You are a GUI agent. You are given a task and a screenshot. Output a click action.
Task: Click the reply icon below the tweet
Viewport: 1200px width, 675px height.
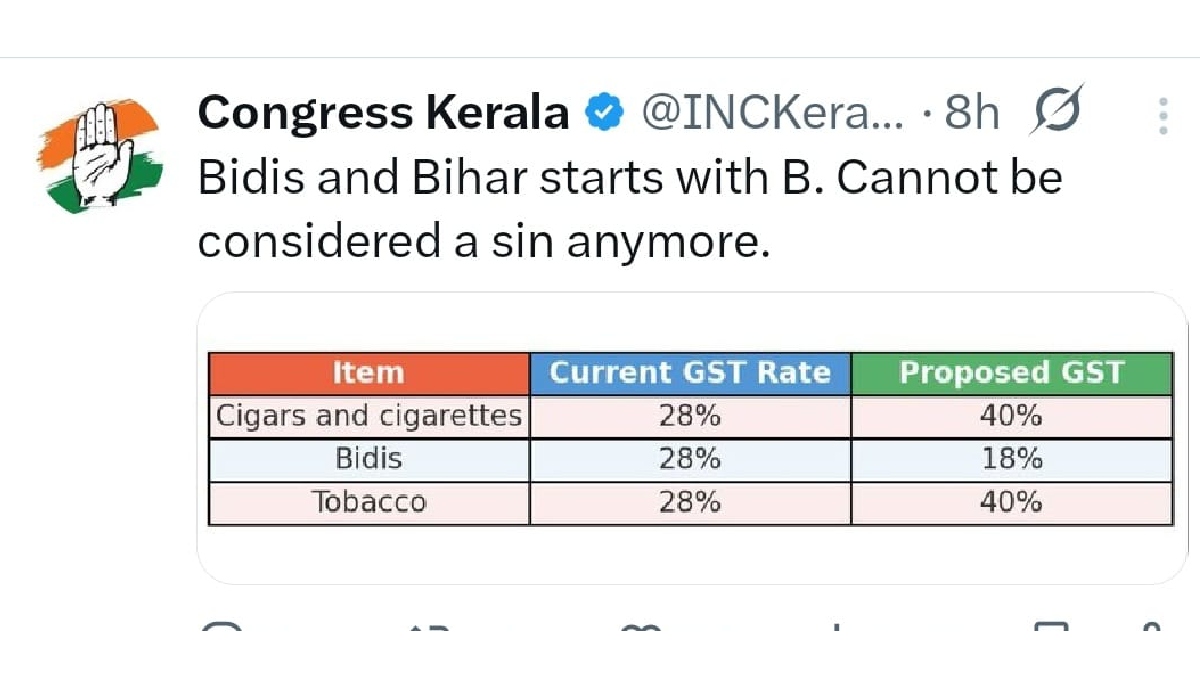(x=221, y=629)
